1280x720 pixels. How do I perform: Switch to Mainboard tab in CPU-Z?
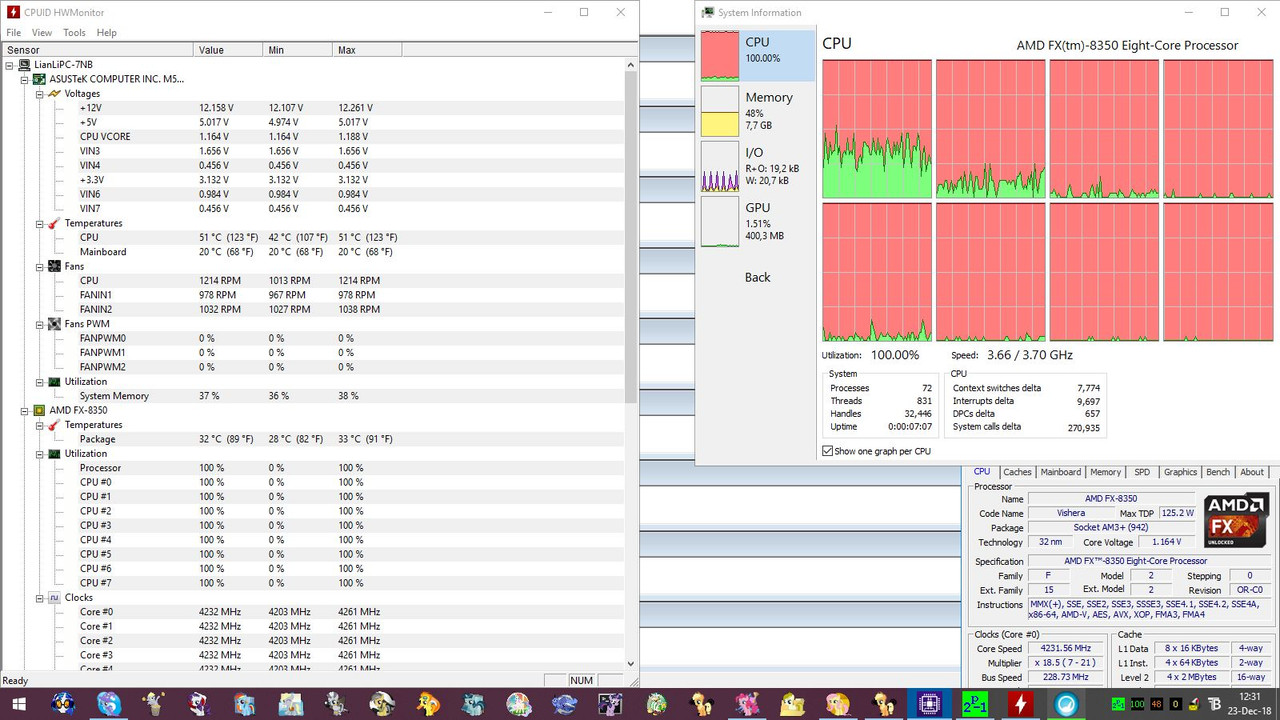(1061, 472)
